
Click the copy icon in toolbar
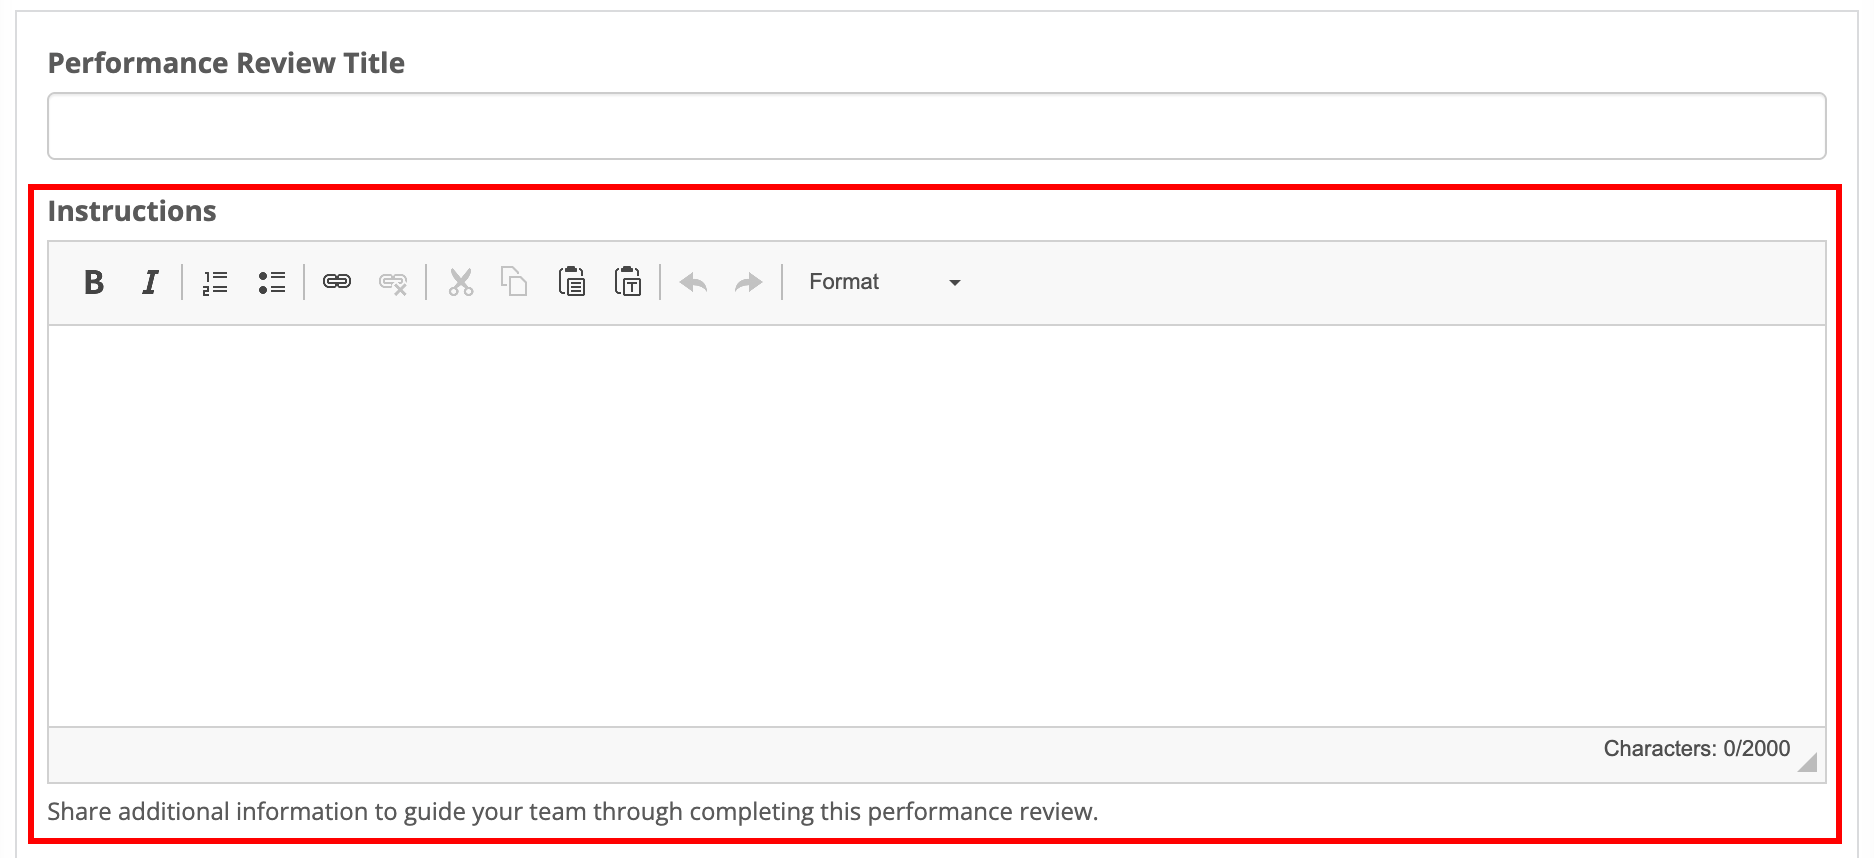click(514, 283)
